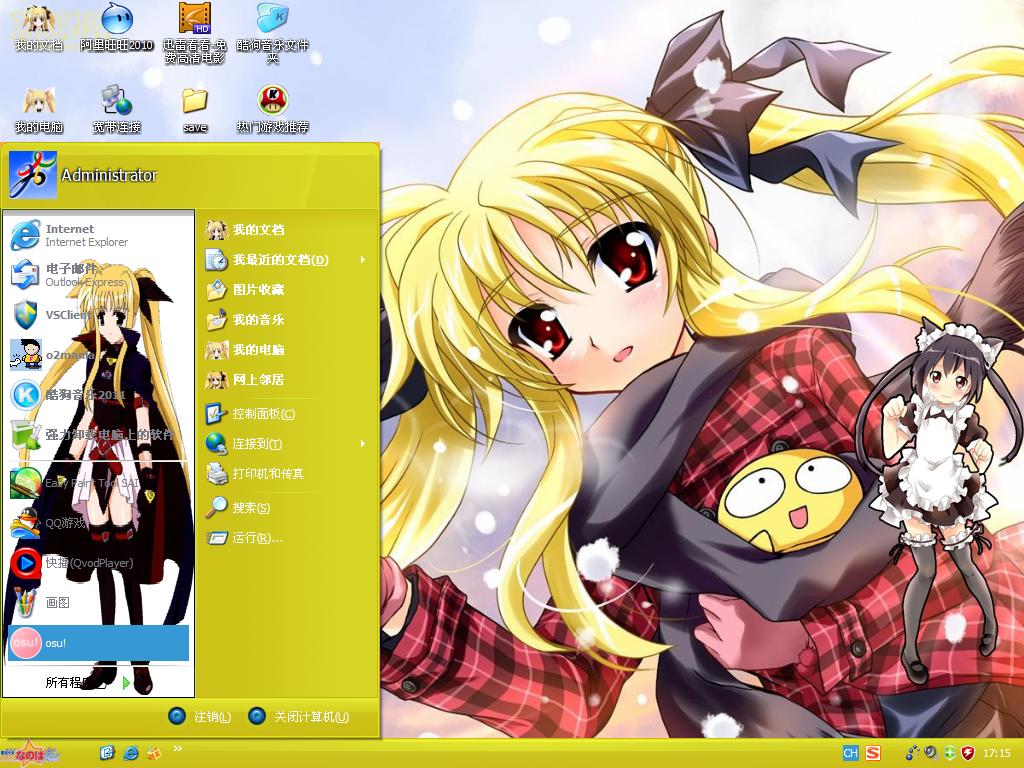Open 迅雷看看 HD movie desktop icon
Image resolution: width=1024 pixels, height=768 pixels.
click(x=195, y=34)
